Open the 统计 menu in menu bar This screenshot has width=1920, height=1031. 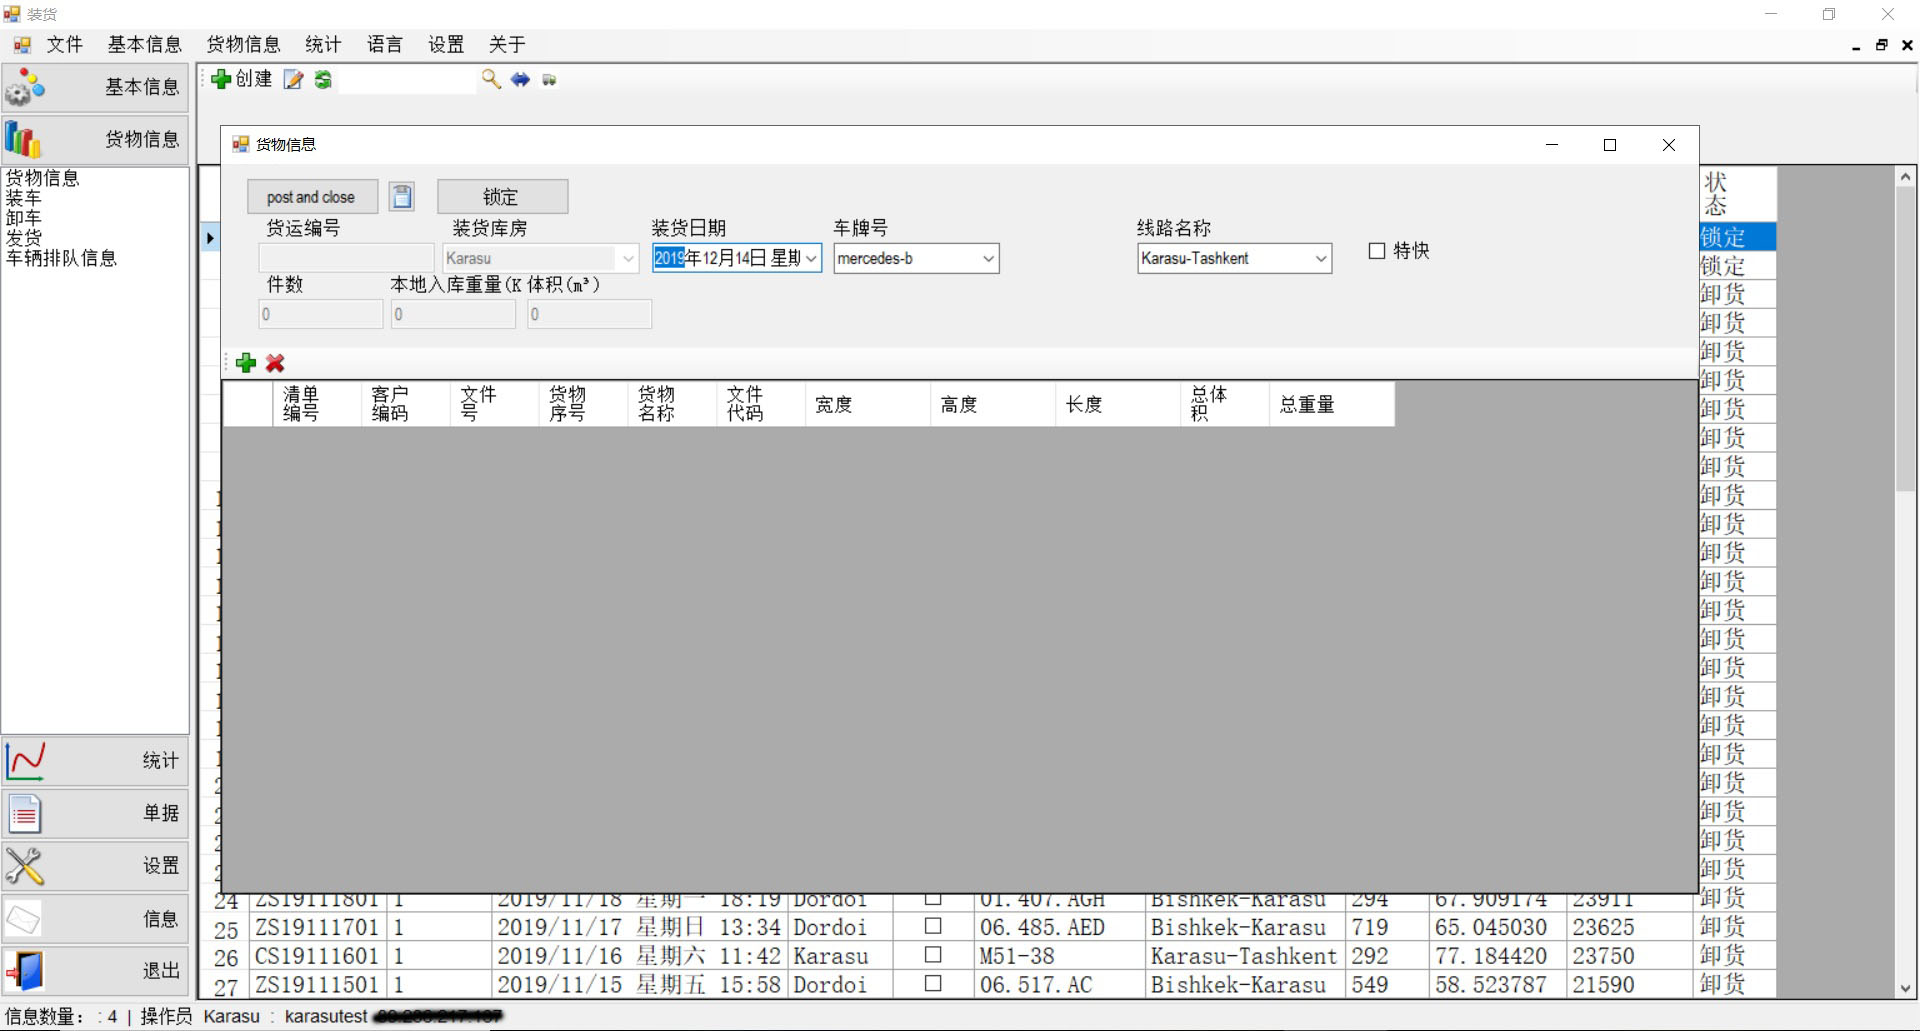323,45
